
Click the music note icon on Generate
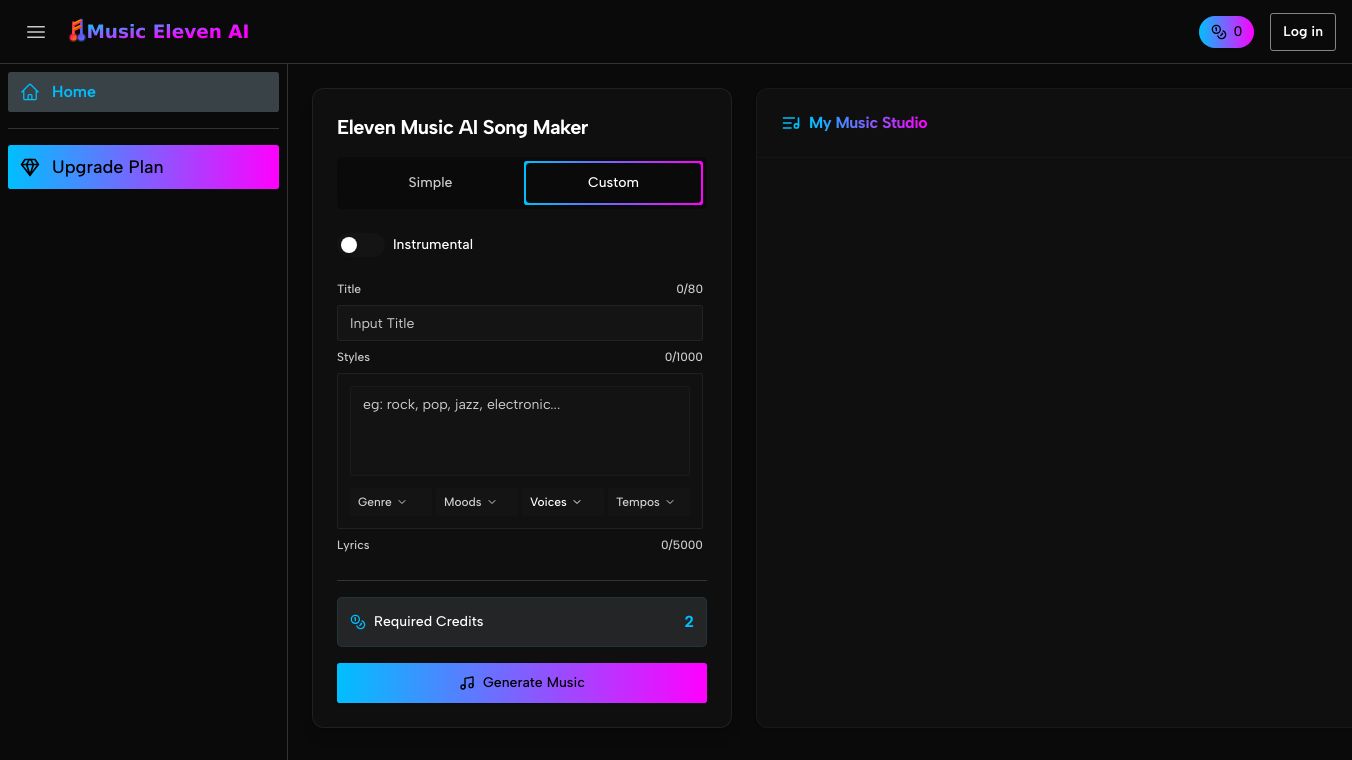point(467,683)
